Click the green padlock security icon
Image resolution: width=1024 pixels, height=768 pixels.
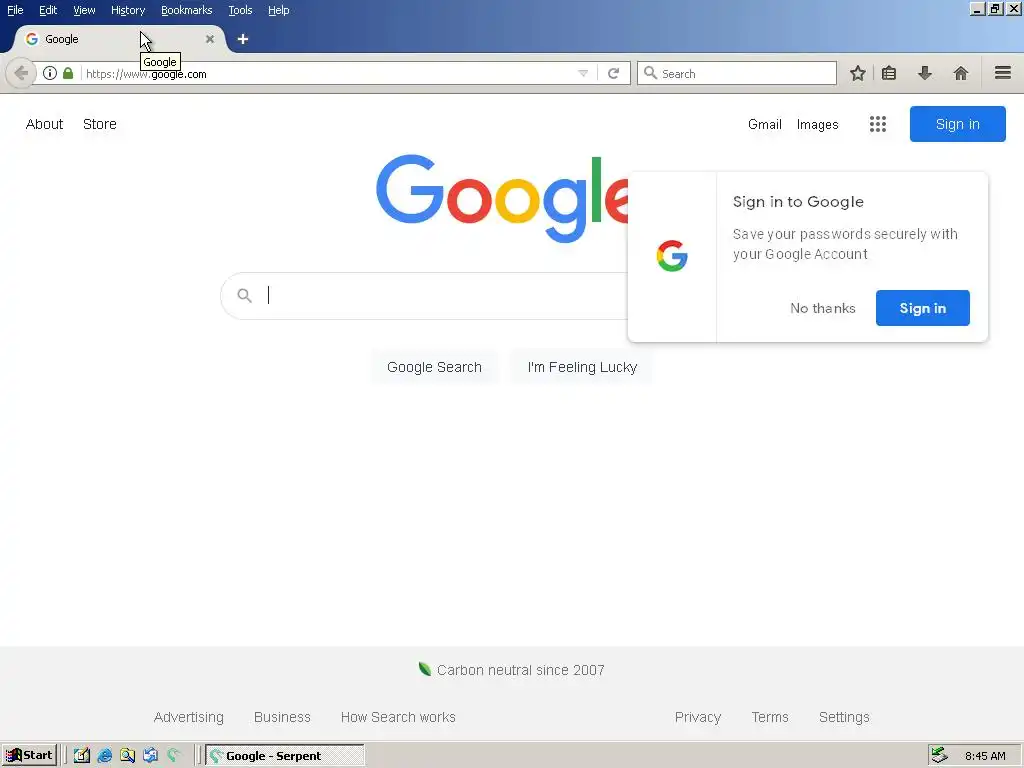[68, 73]
